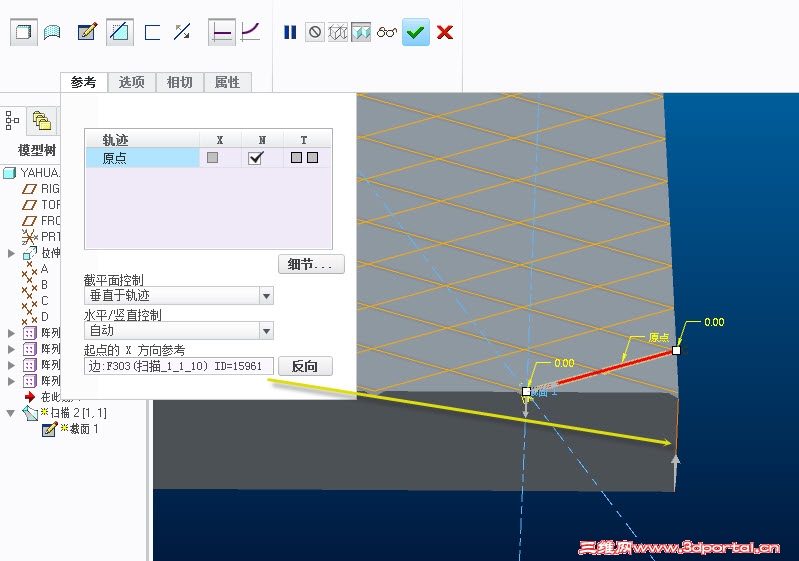
Task: Expand the first 阵列 pattern node
Action: [x=11, y=333]
